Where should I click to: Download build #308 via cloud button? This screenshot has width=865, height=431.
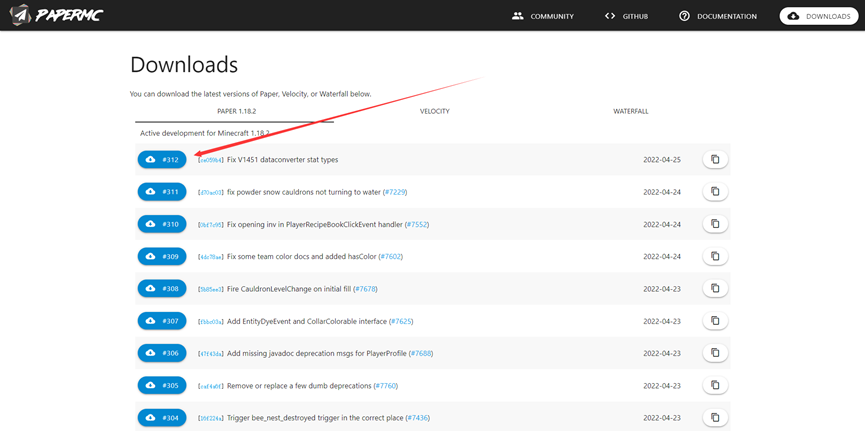point(162,289)
